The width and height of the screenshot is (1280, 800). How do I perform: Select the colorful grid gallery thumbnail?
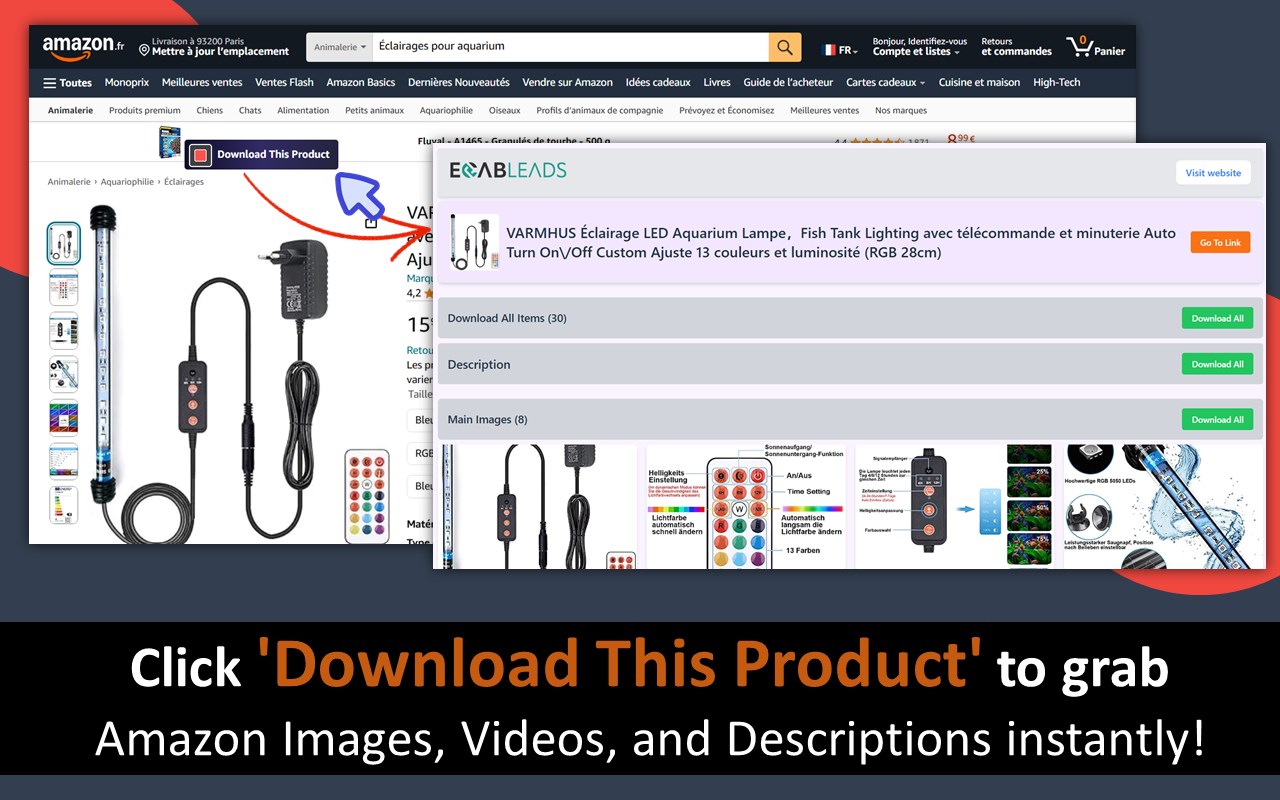[64, 418]
